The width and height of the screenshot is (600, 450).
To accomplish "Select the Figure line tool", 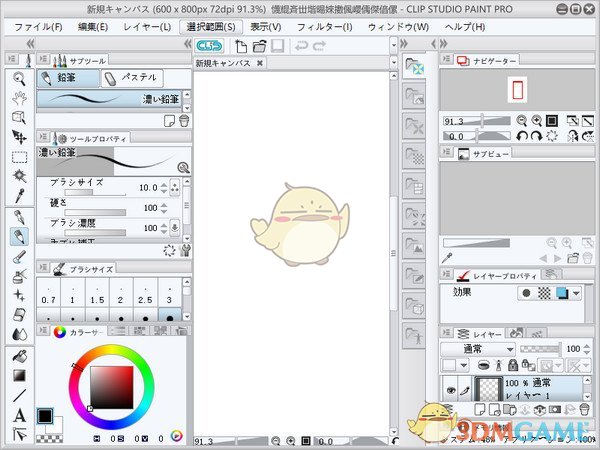I will (19, 395).
